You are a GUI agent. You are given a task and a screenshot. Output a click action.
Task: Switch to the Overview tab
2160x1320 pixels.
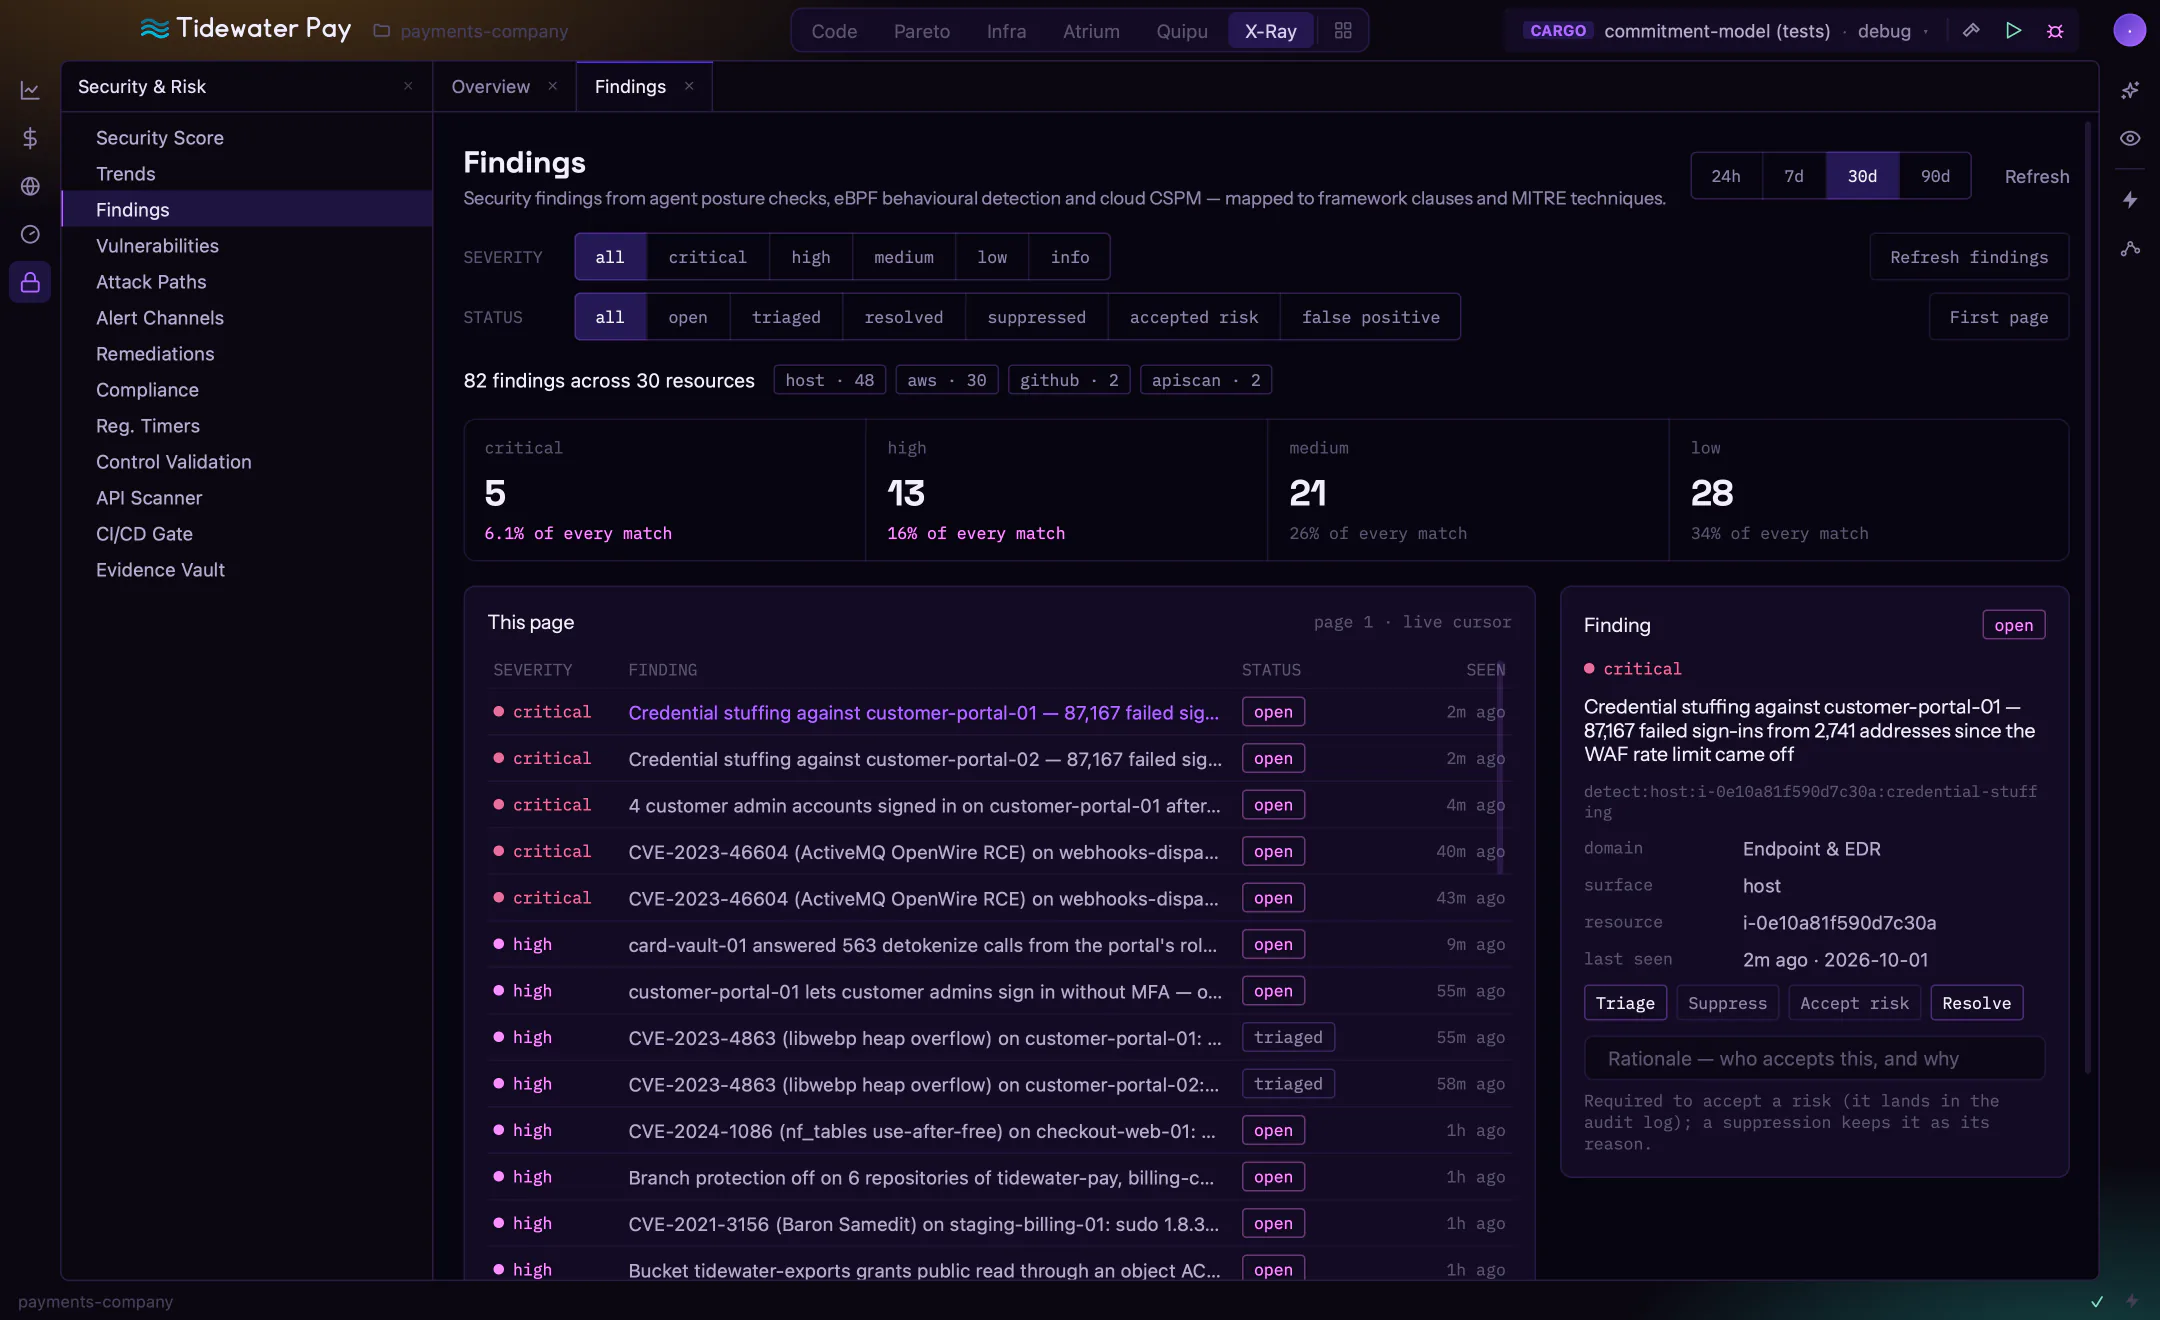(490, 86)
